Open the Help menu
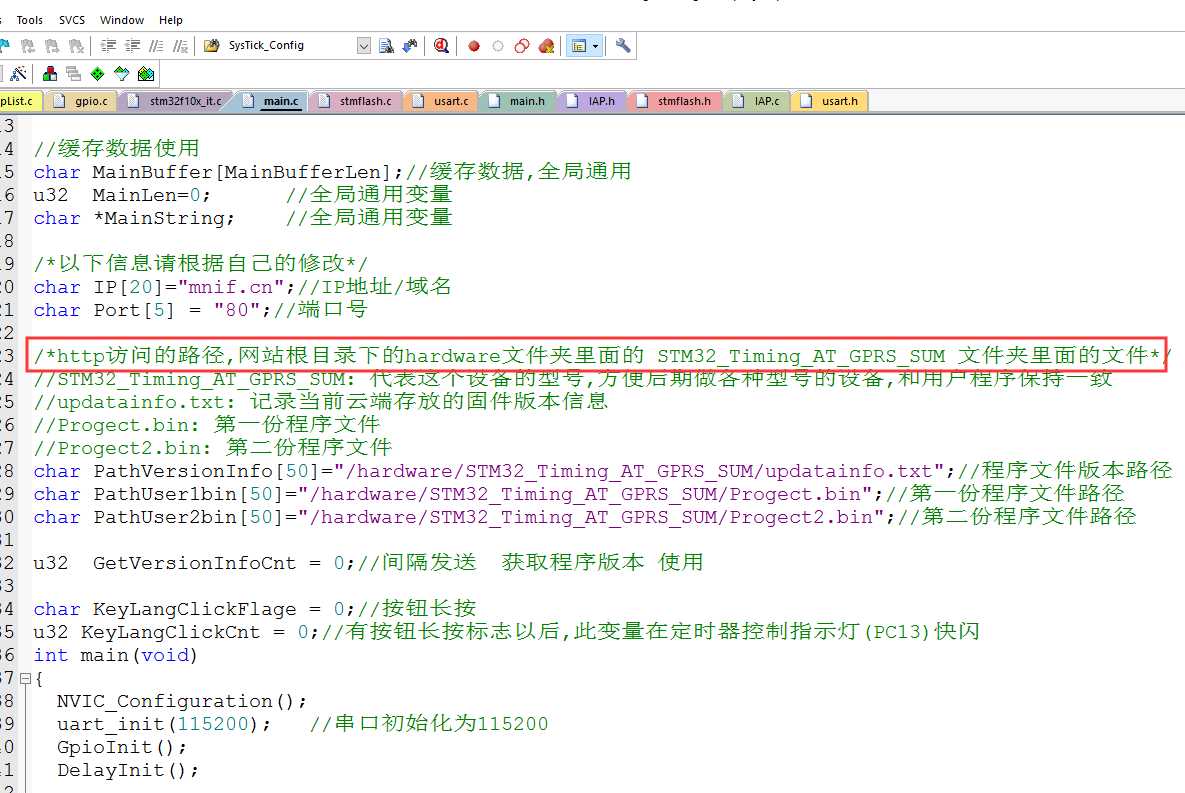 click(x=171, y=20)
